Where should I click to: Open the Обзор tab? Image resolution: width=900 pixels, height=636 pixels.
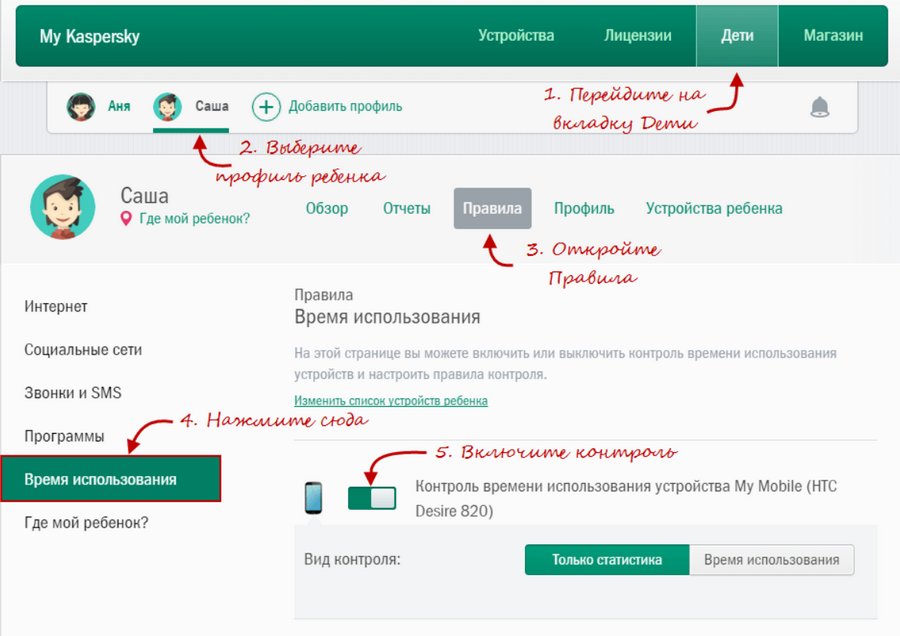[x=327, y=208]
